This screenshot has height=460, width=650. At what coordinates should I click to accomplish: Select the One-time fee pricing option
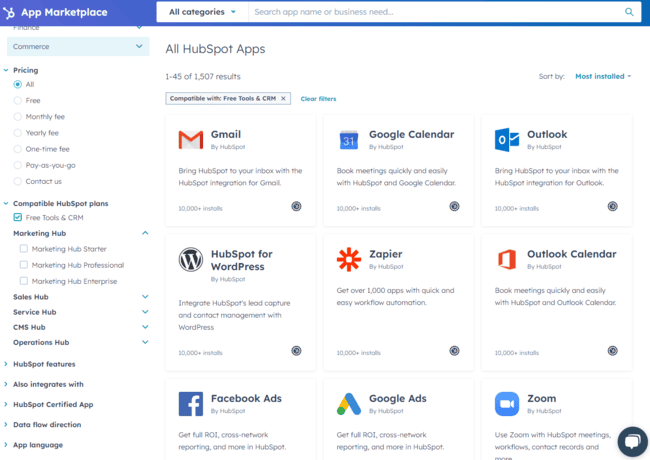coord(17,149)
